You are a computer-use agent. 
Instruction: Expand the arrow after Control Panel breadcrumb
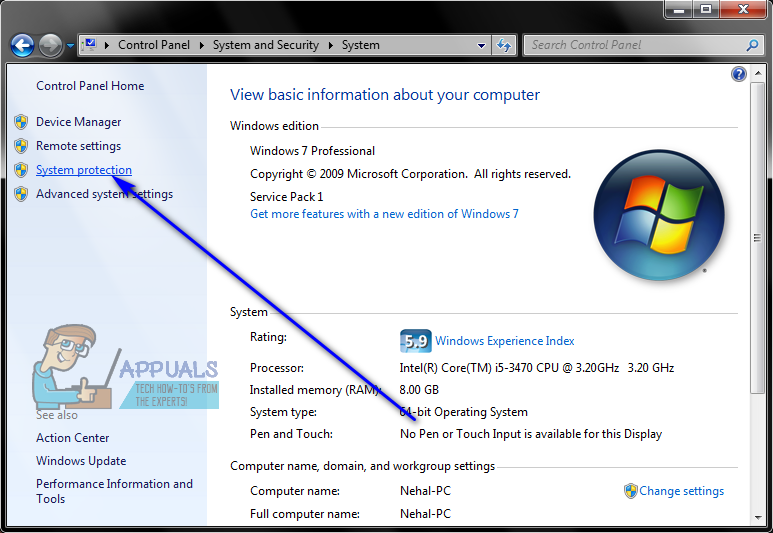click(x=202, y=45)
